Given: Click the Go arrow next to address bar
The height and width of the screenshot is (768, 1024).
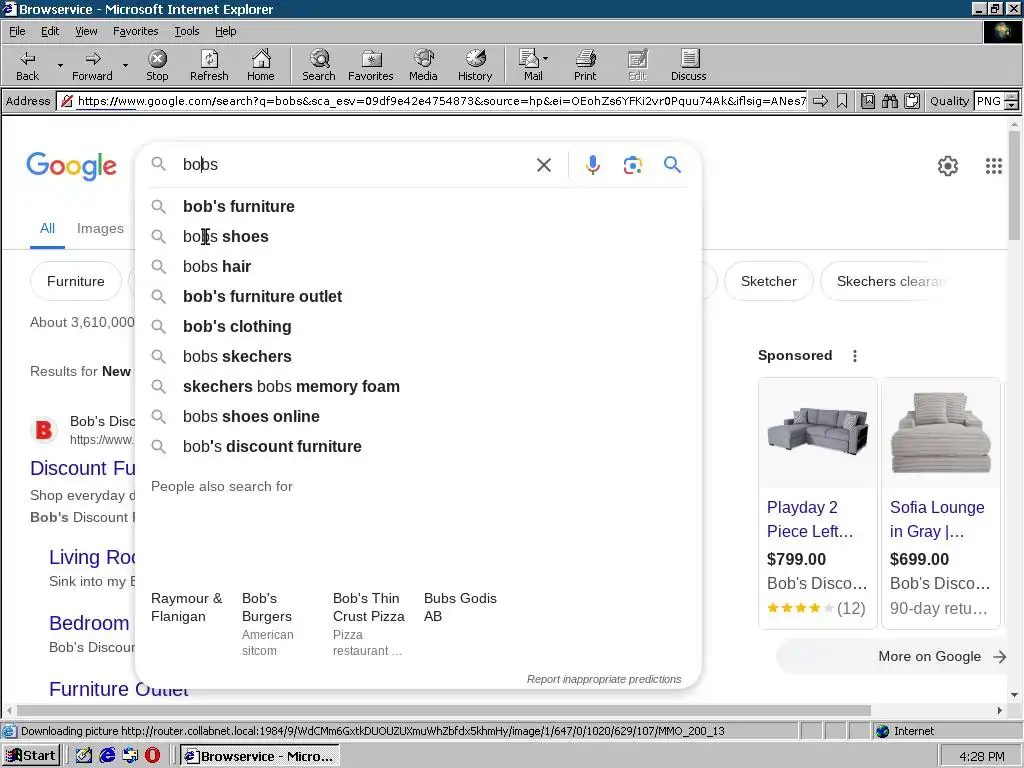Looking at the screenshot, I should (x=820, y=101).
